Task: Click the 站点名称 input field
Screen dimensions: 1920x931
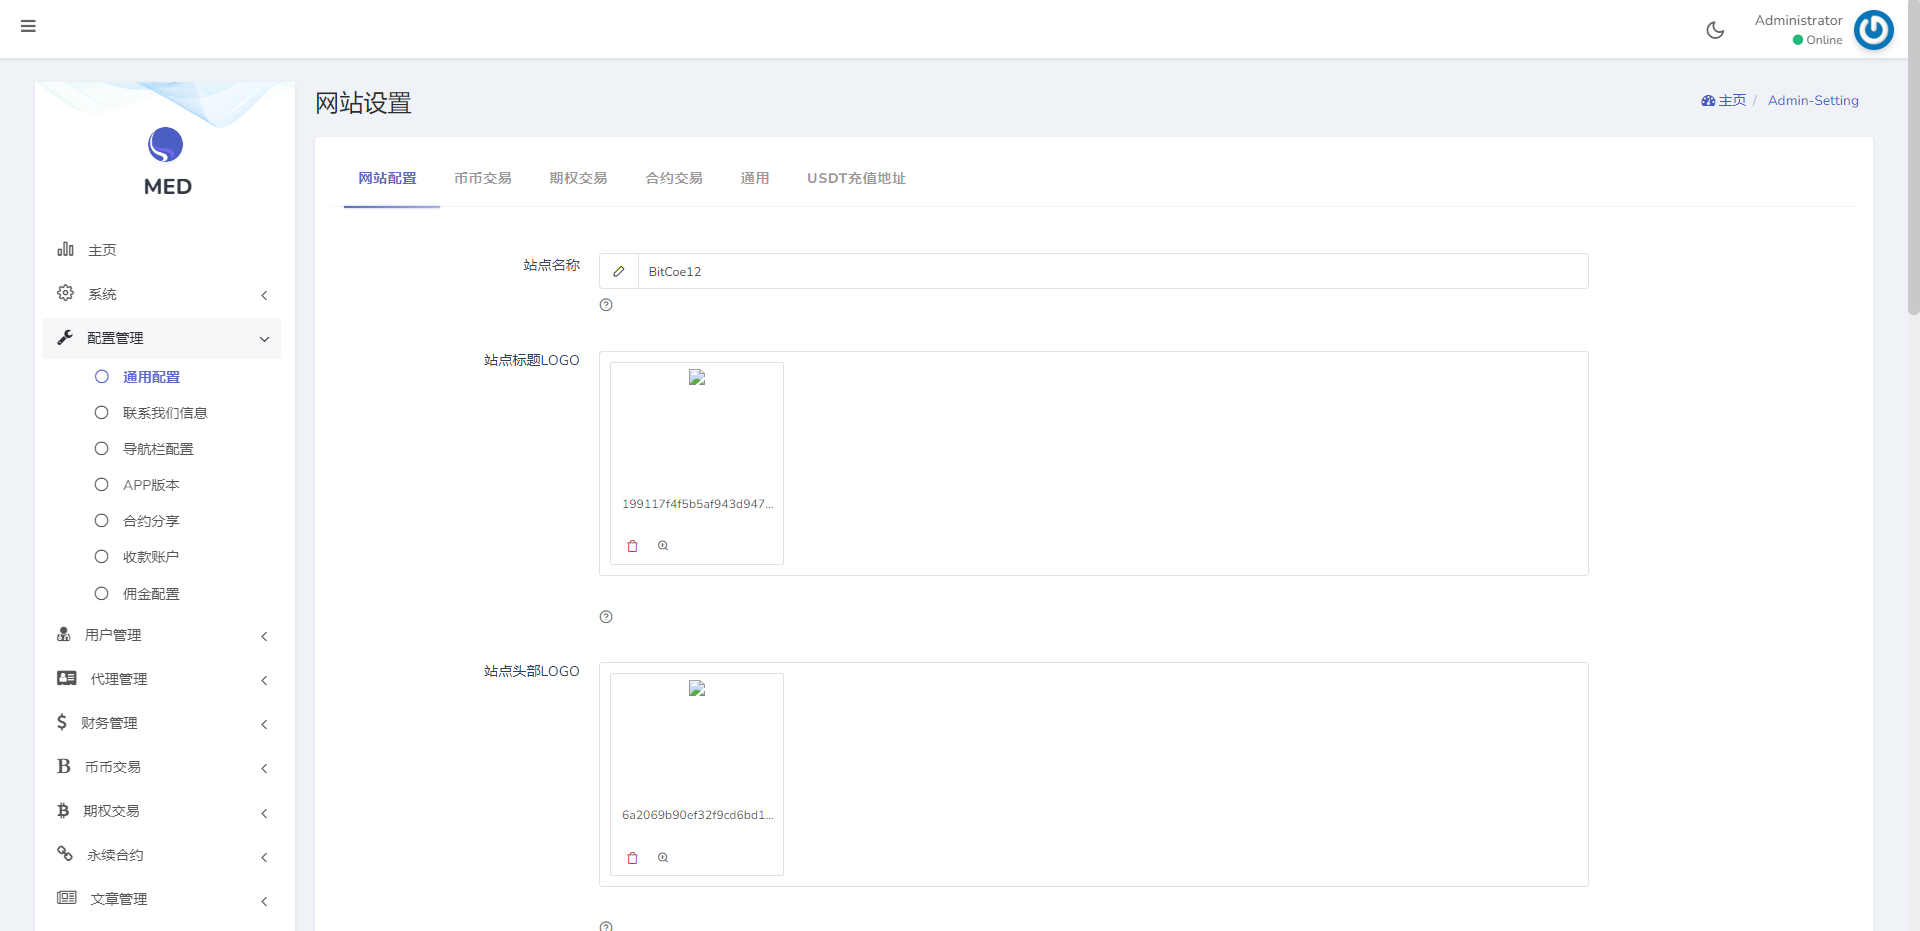Action: click(x=1110, y=271)
